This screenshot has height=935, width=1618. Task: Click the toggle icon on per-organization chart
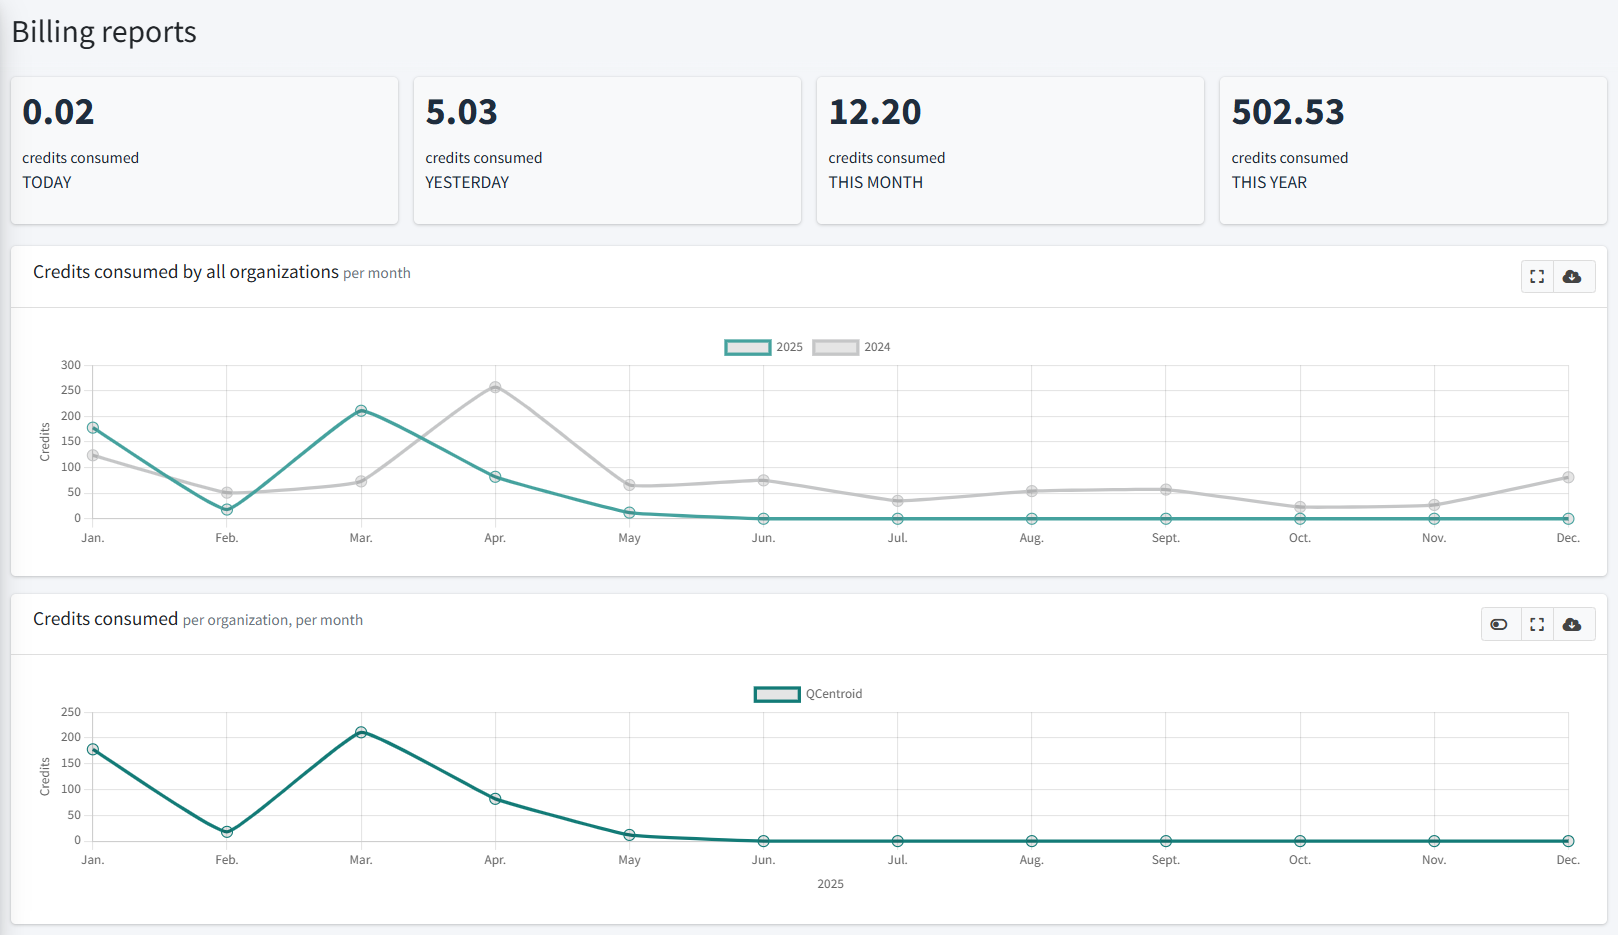(1498, 625)
